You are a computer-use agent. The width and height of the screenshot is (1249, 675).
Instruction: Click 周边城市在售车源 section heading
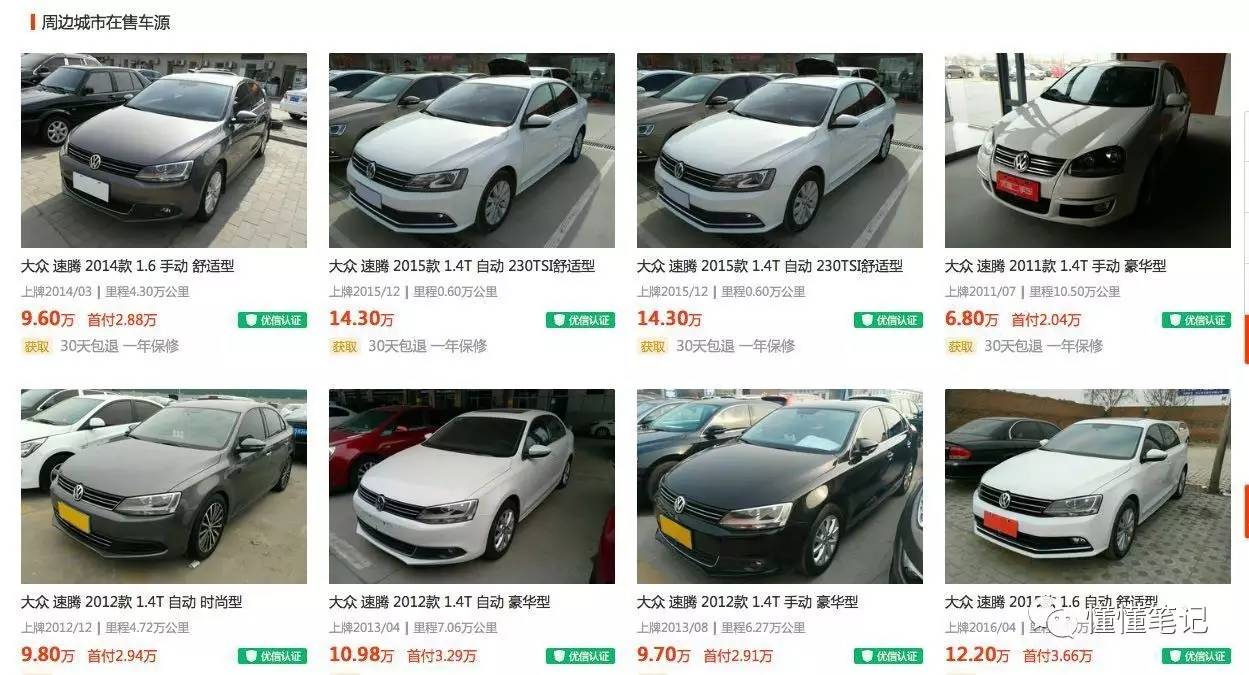pos(106,22)
